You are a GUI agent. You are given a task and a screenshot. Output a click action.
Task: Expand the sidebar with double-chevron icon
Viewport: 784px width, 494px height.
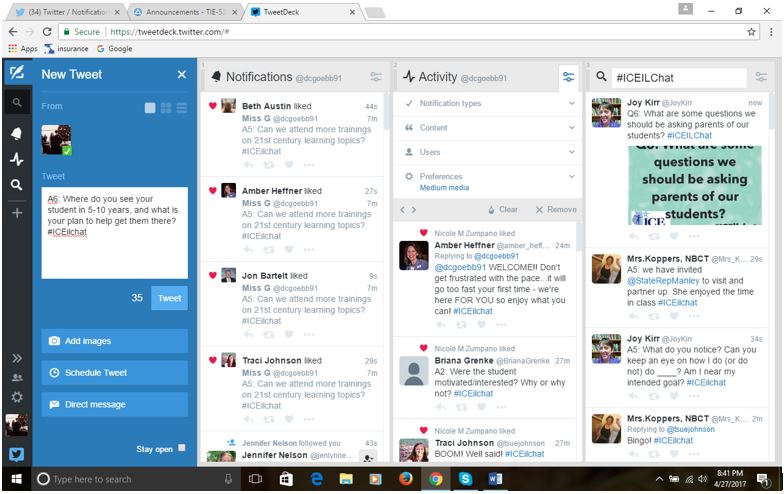click(x=17, y=358)
